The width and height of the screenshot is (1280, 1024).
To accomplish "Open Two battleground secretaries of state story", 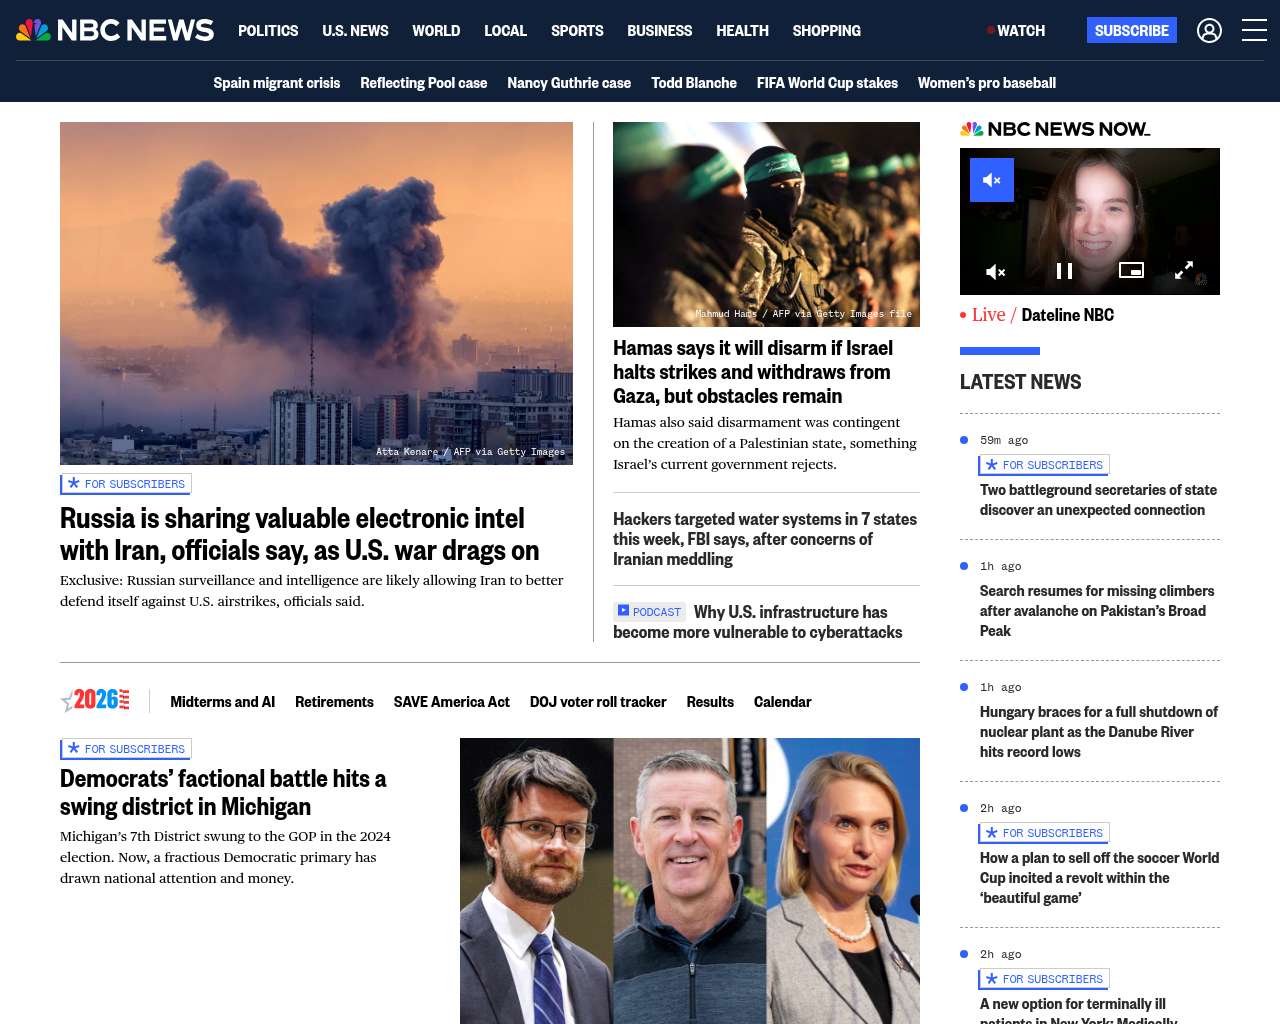I will tap(1098, 500).
